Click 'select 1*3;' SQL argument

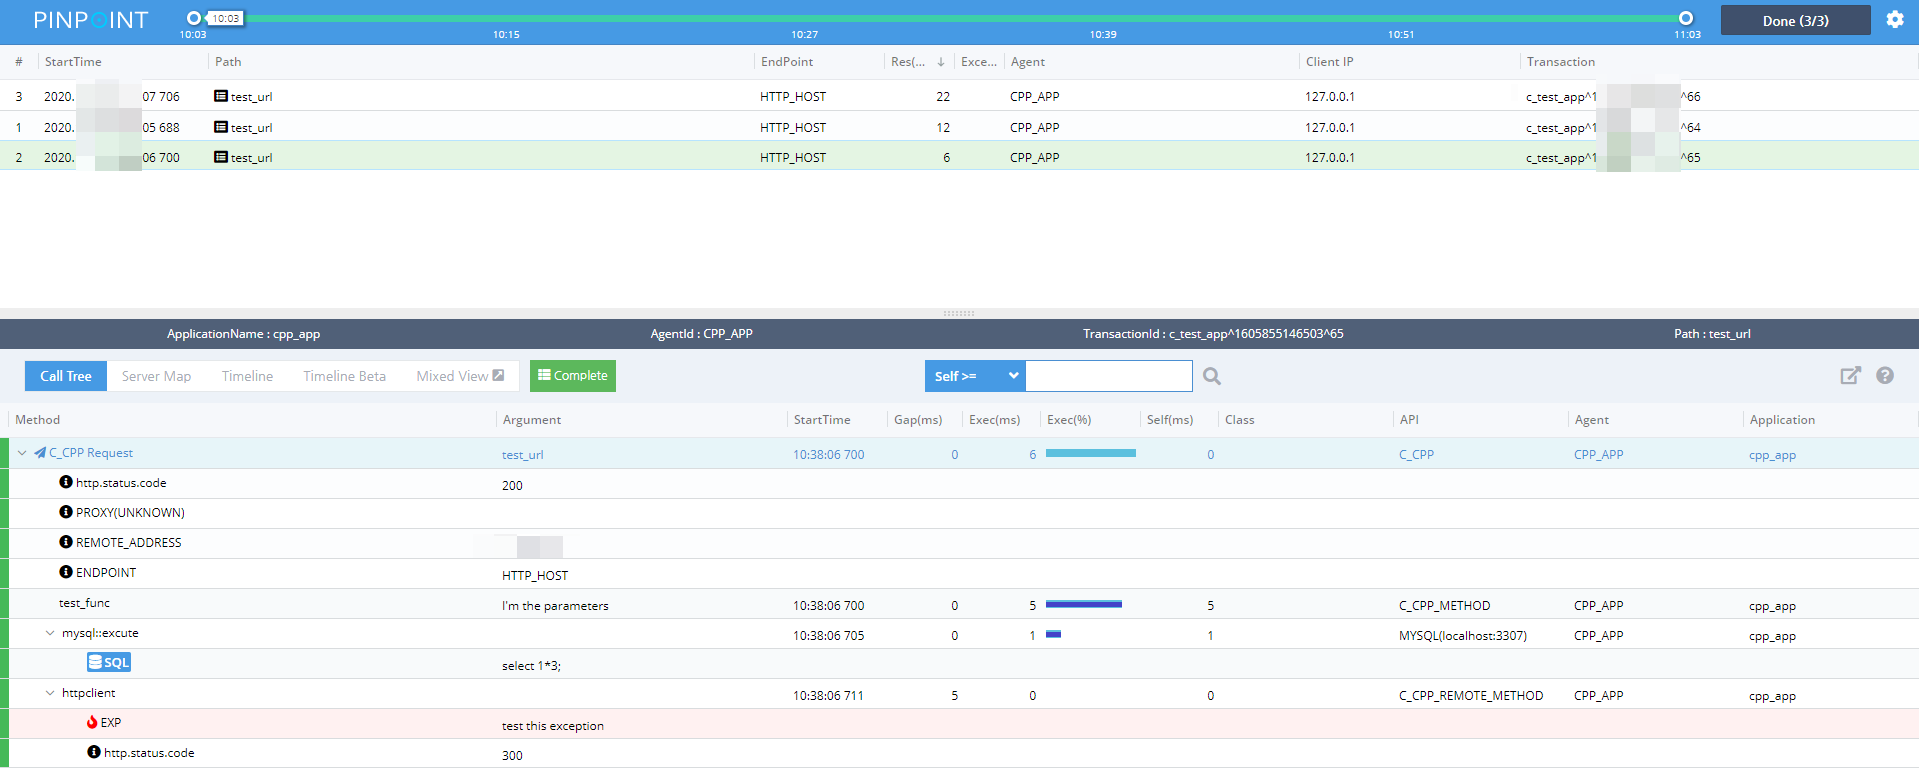coord(531,666)
